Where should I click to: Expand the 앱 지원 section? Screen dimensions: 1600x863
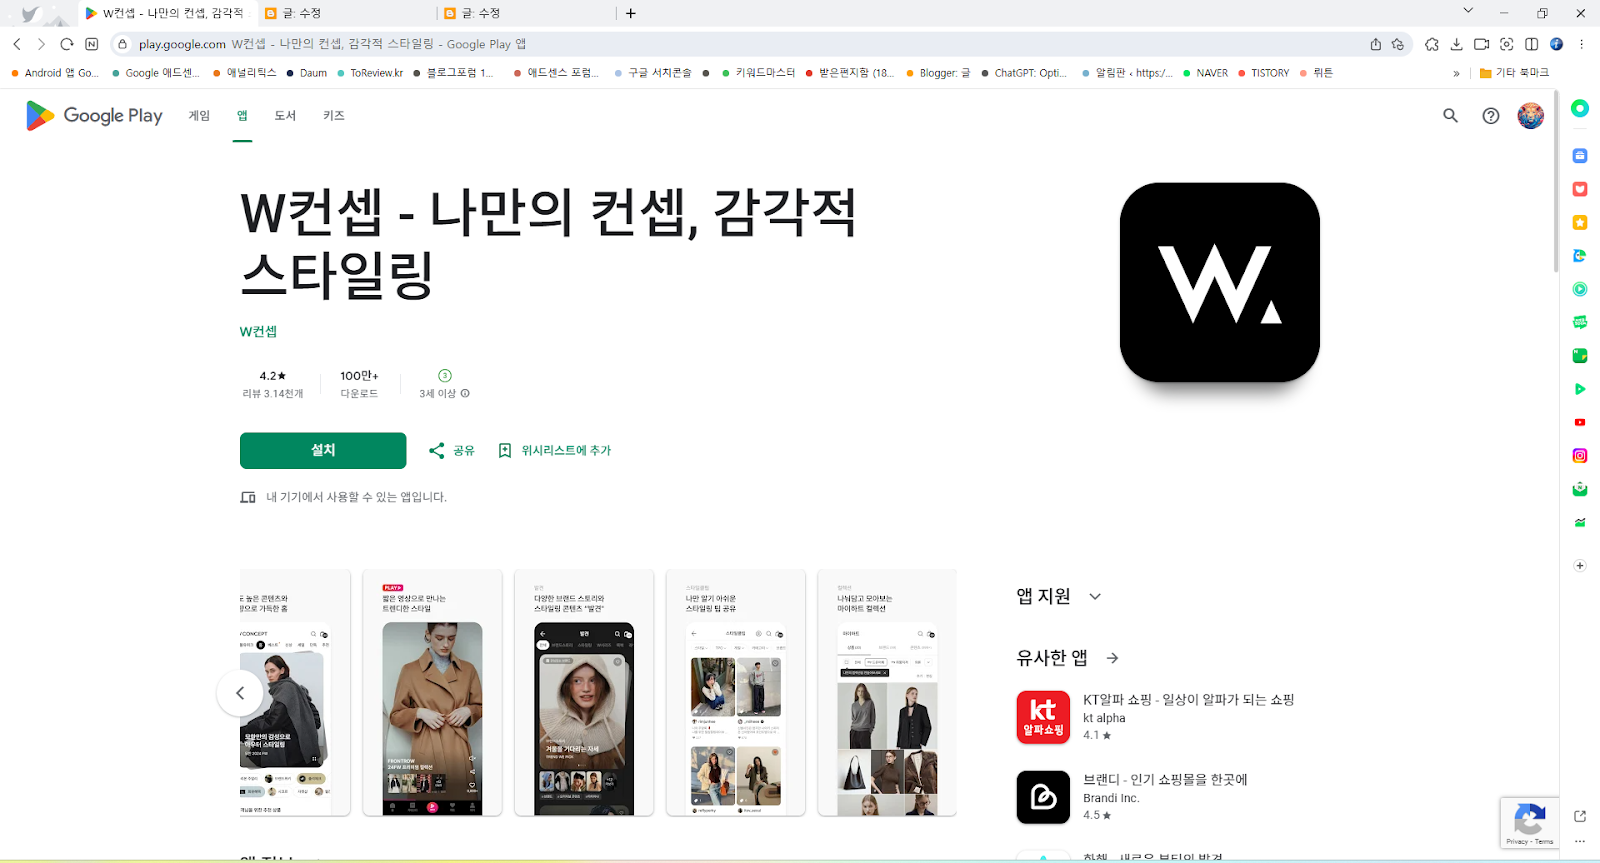[1095, 597]
